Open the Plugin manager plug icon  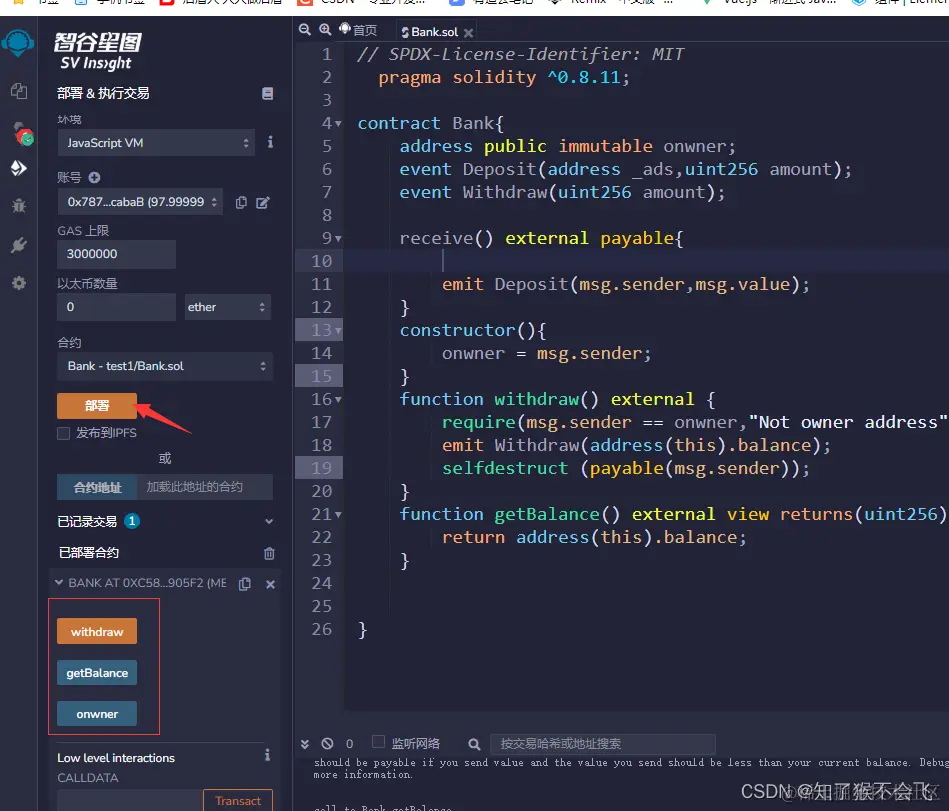click(x=19, y=245)
